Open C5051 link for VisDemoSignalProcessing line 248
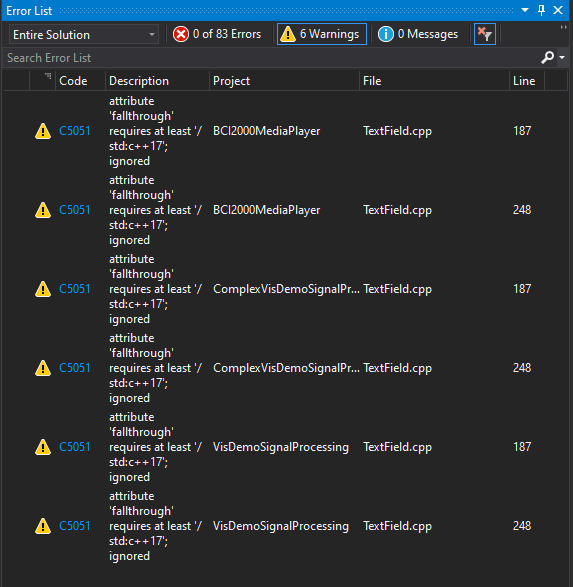The width and height of the screenshot is (573, 587). (74, 526)
